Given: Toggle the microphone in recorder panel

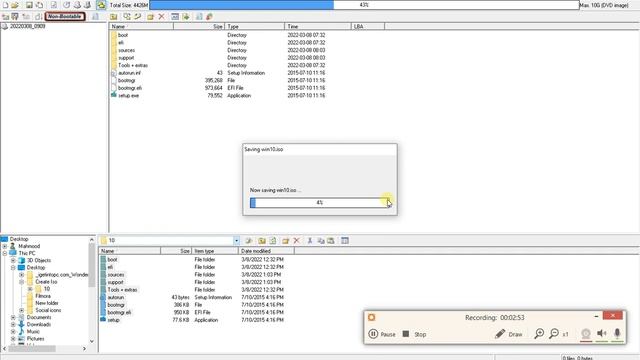Looking at the screenshot, I should (617, 333).
